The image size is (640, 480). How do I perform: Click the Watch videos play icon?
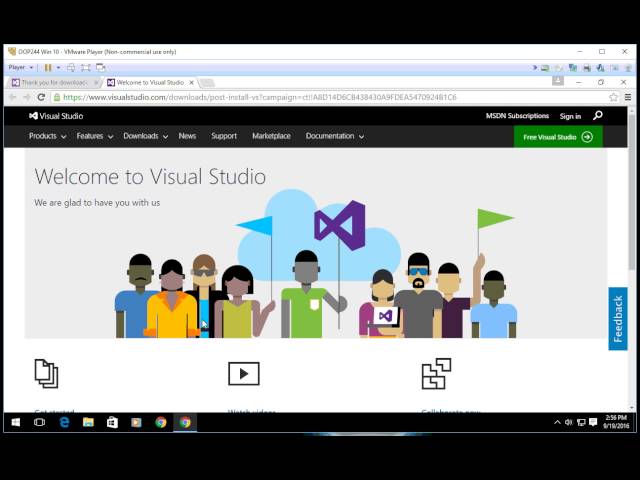[x=244, y=373]
